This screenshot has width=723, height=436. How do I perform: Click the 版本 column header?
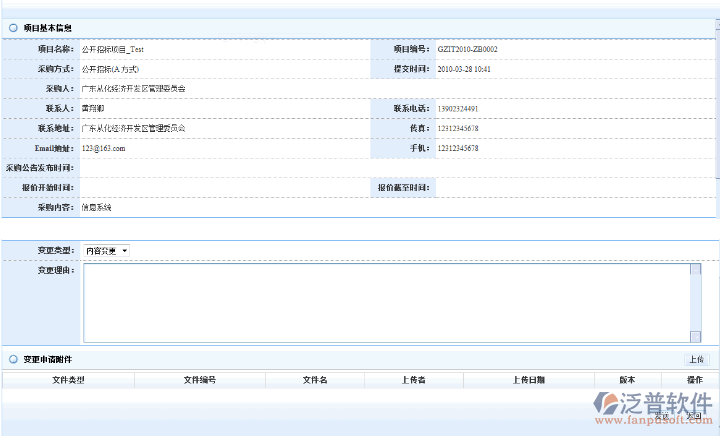click(627, 380)
